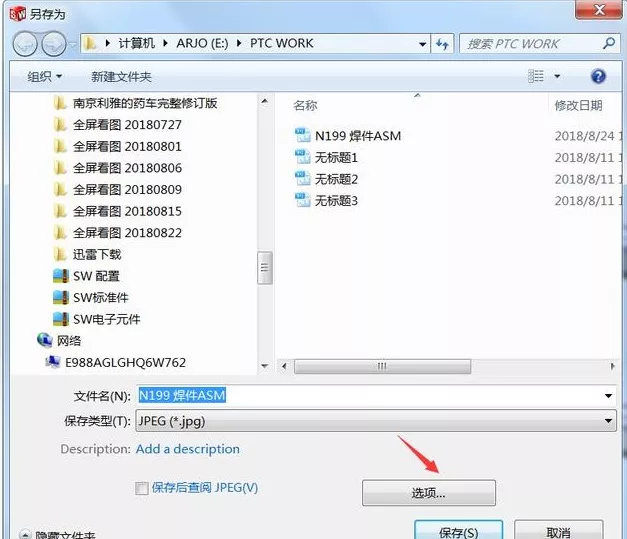Toggle 保存后查阅 JPEG(V) checkbox
The width and height of the screenshot is (627, 539).
pyautogui.click(x=142, y=488)
